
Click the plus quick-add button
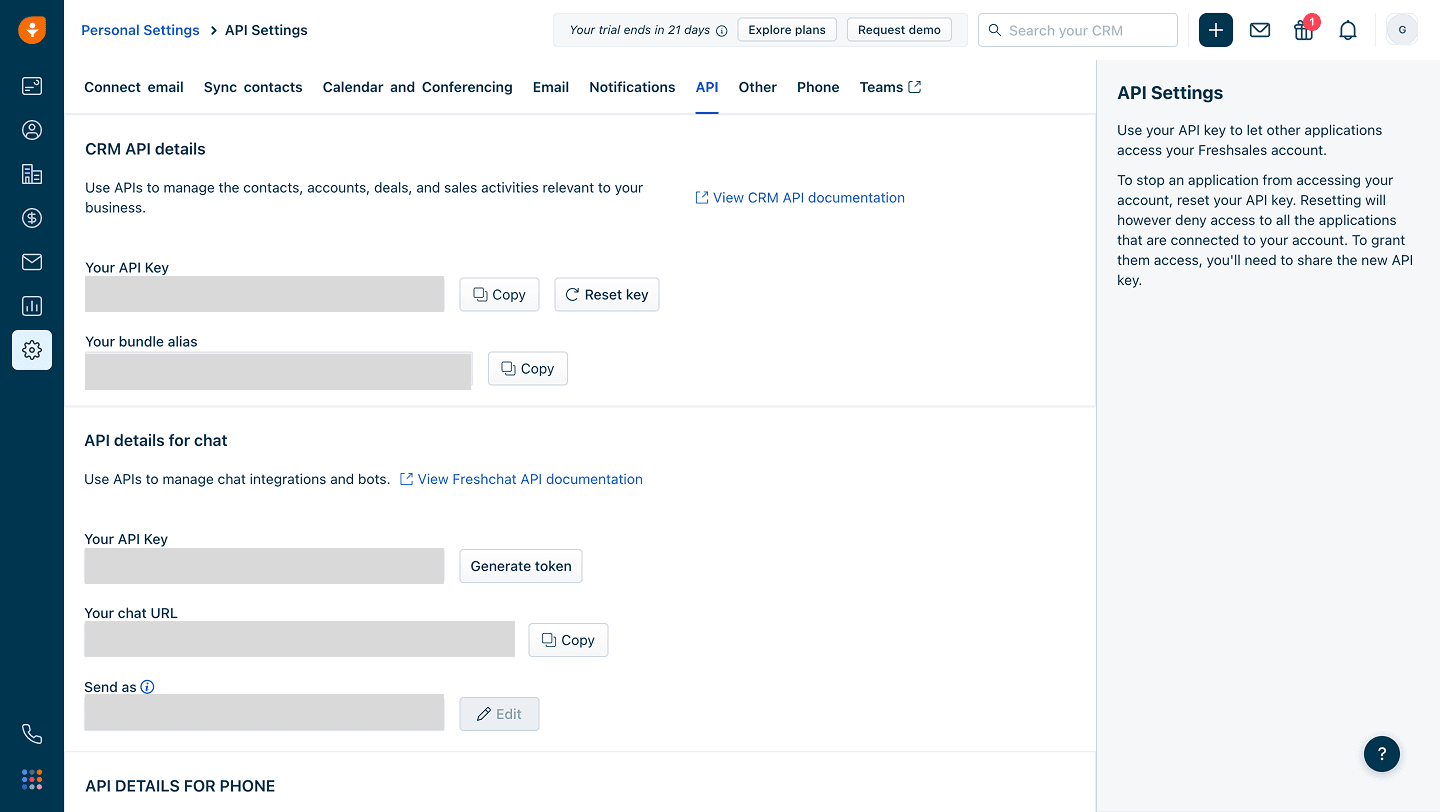coord(1216,30)
